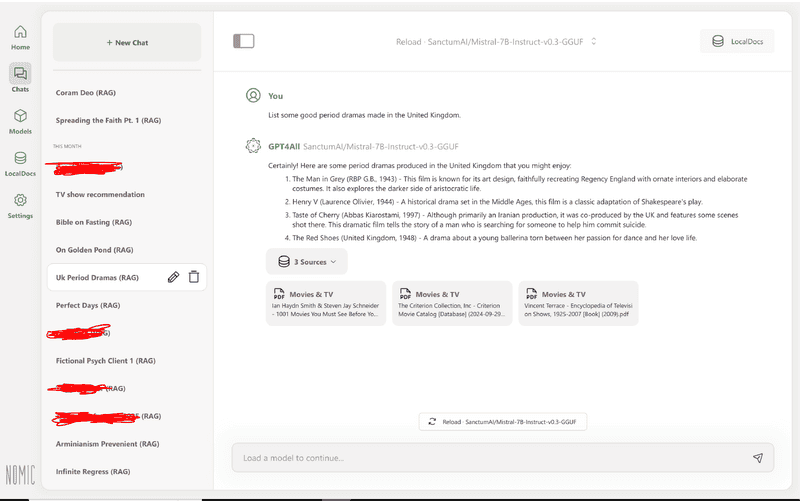800x501 pixels.
Task: Open the LocalDocs button in top right
Action: pos(737,41)
